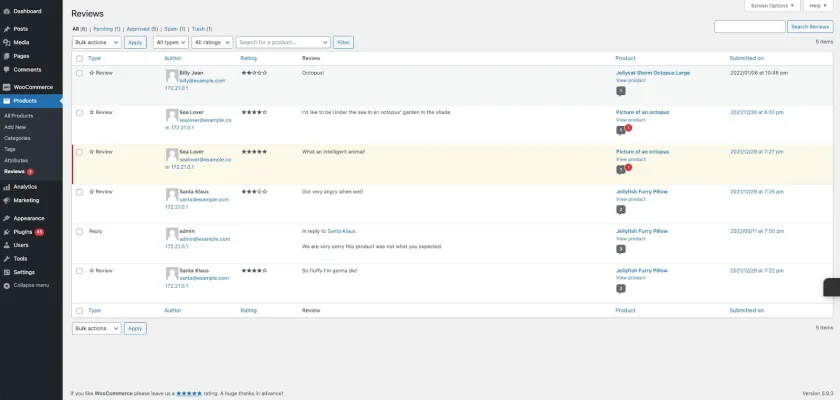Image resolution: width=840 pixels, height=400 pixels.
Task: Click the WooCommerce logo icon
Action: point(6,87)
